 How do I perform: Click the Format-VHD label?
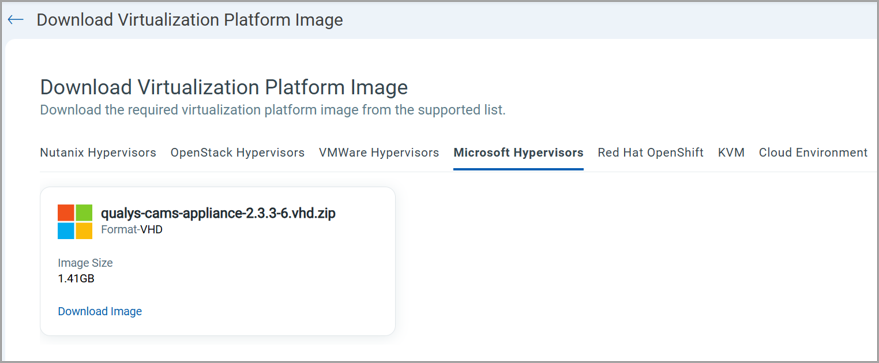132,230
